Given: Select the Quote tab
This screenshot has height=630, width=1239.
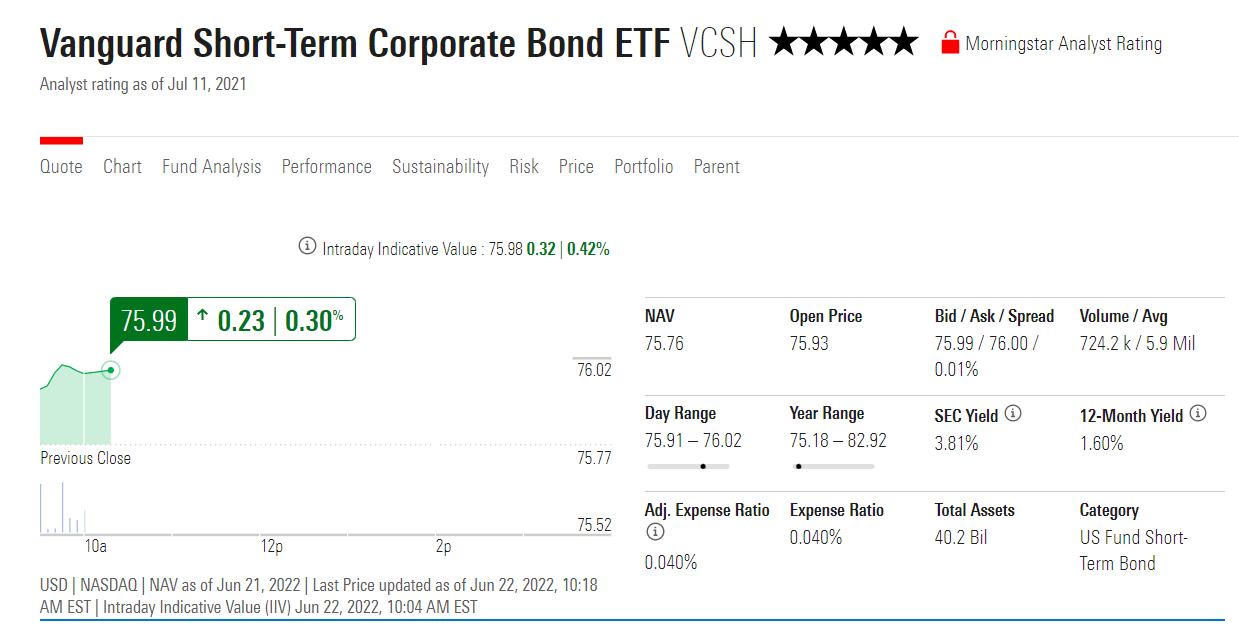Looking at the screenshot, I should pyautogui.click(x=61, y=167).
